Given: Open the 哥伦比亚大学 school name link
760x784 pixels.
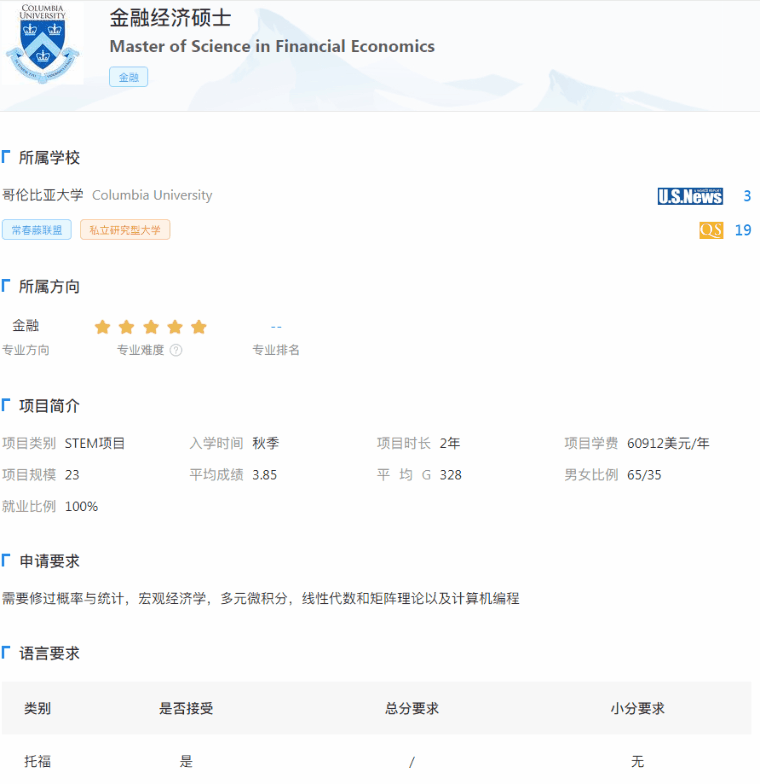Looking at the screenshot, I should [43, 195].
